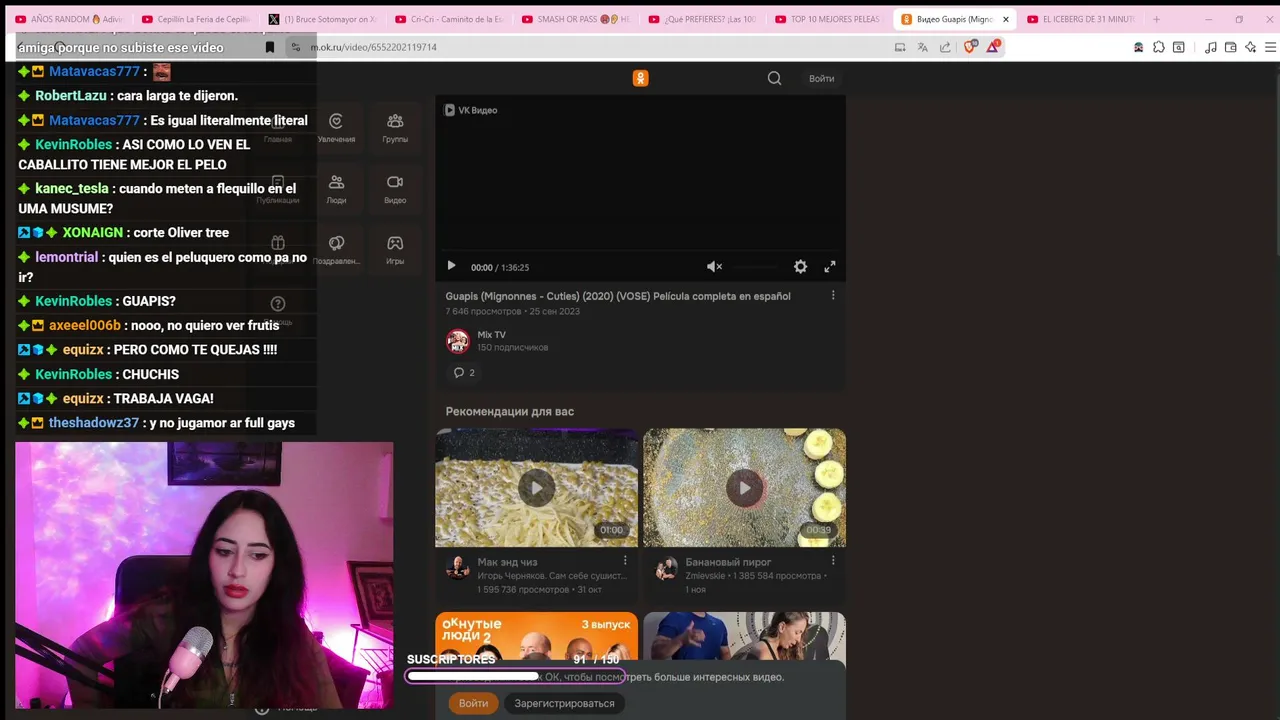Screen dimensions: 1280x720
Task: Open a new browser tab
Action: (x=1156, y=19)
